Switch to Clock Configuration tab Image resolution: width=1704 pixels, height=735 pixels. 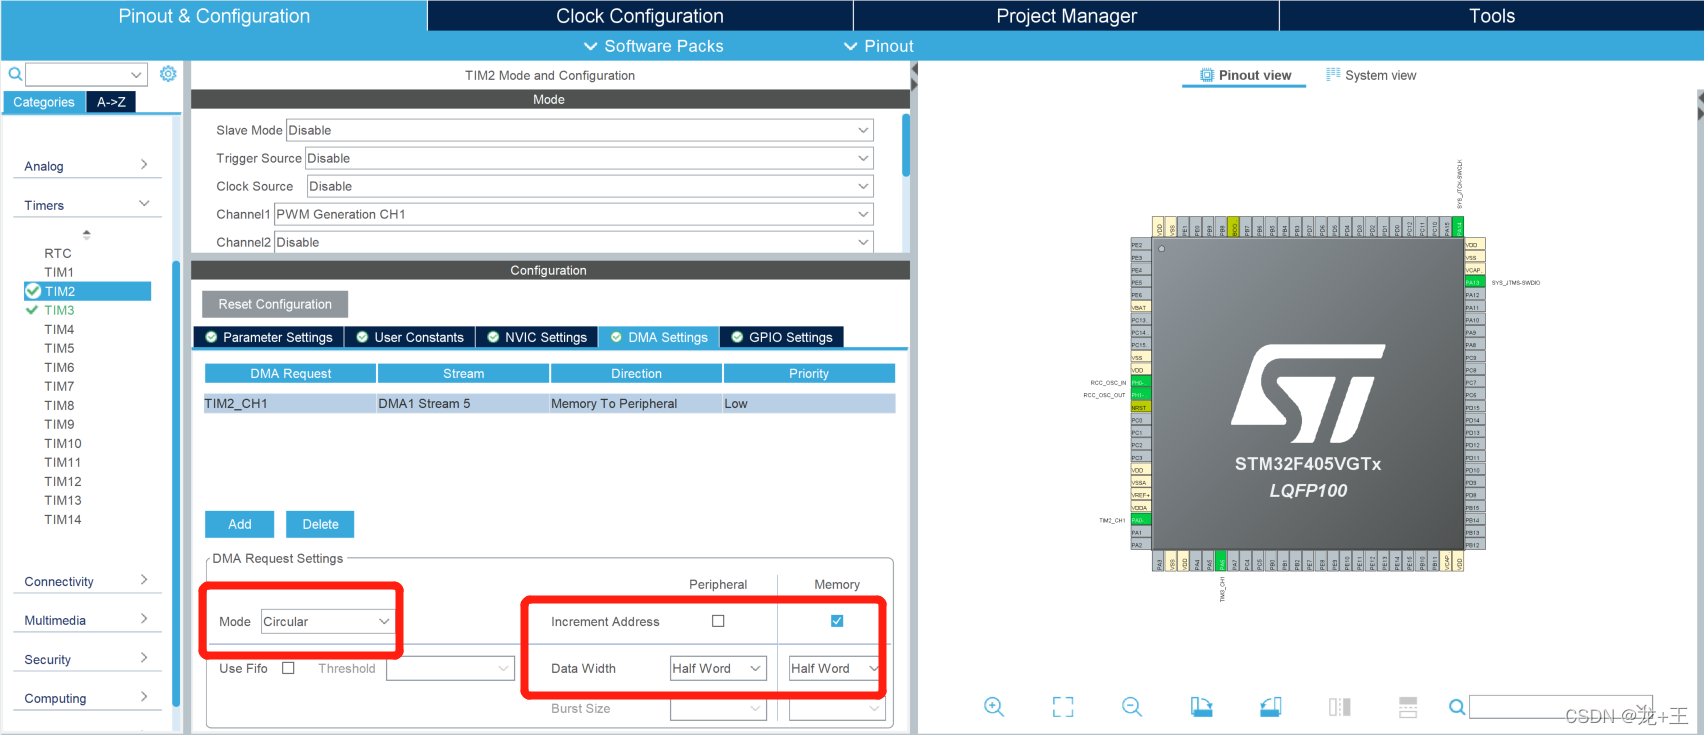coord(640,16)
